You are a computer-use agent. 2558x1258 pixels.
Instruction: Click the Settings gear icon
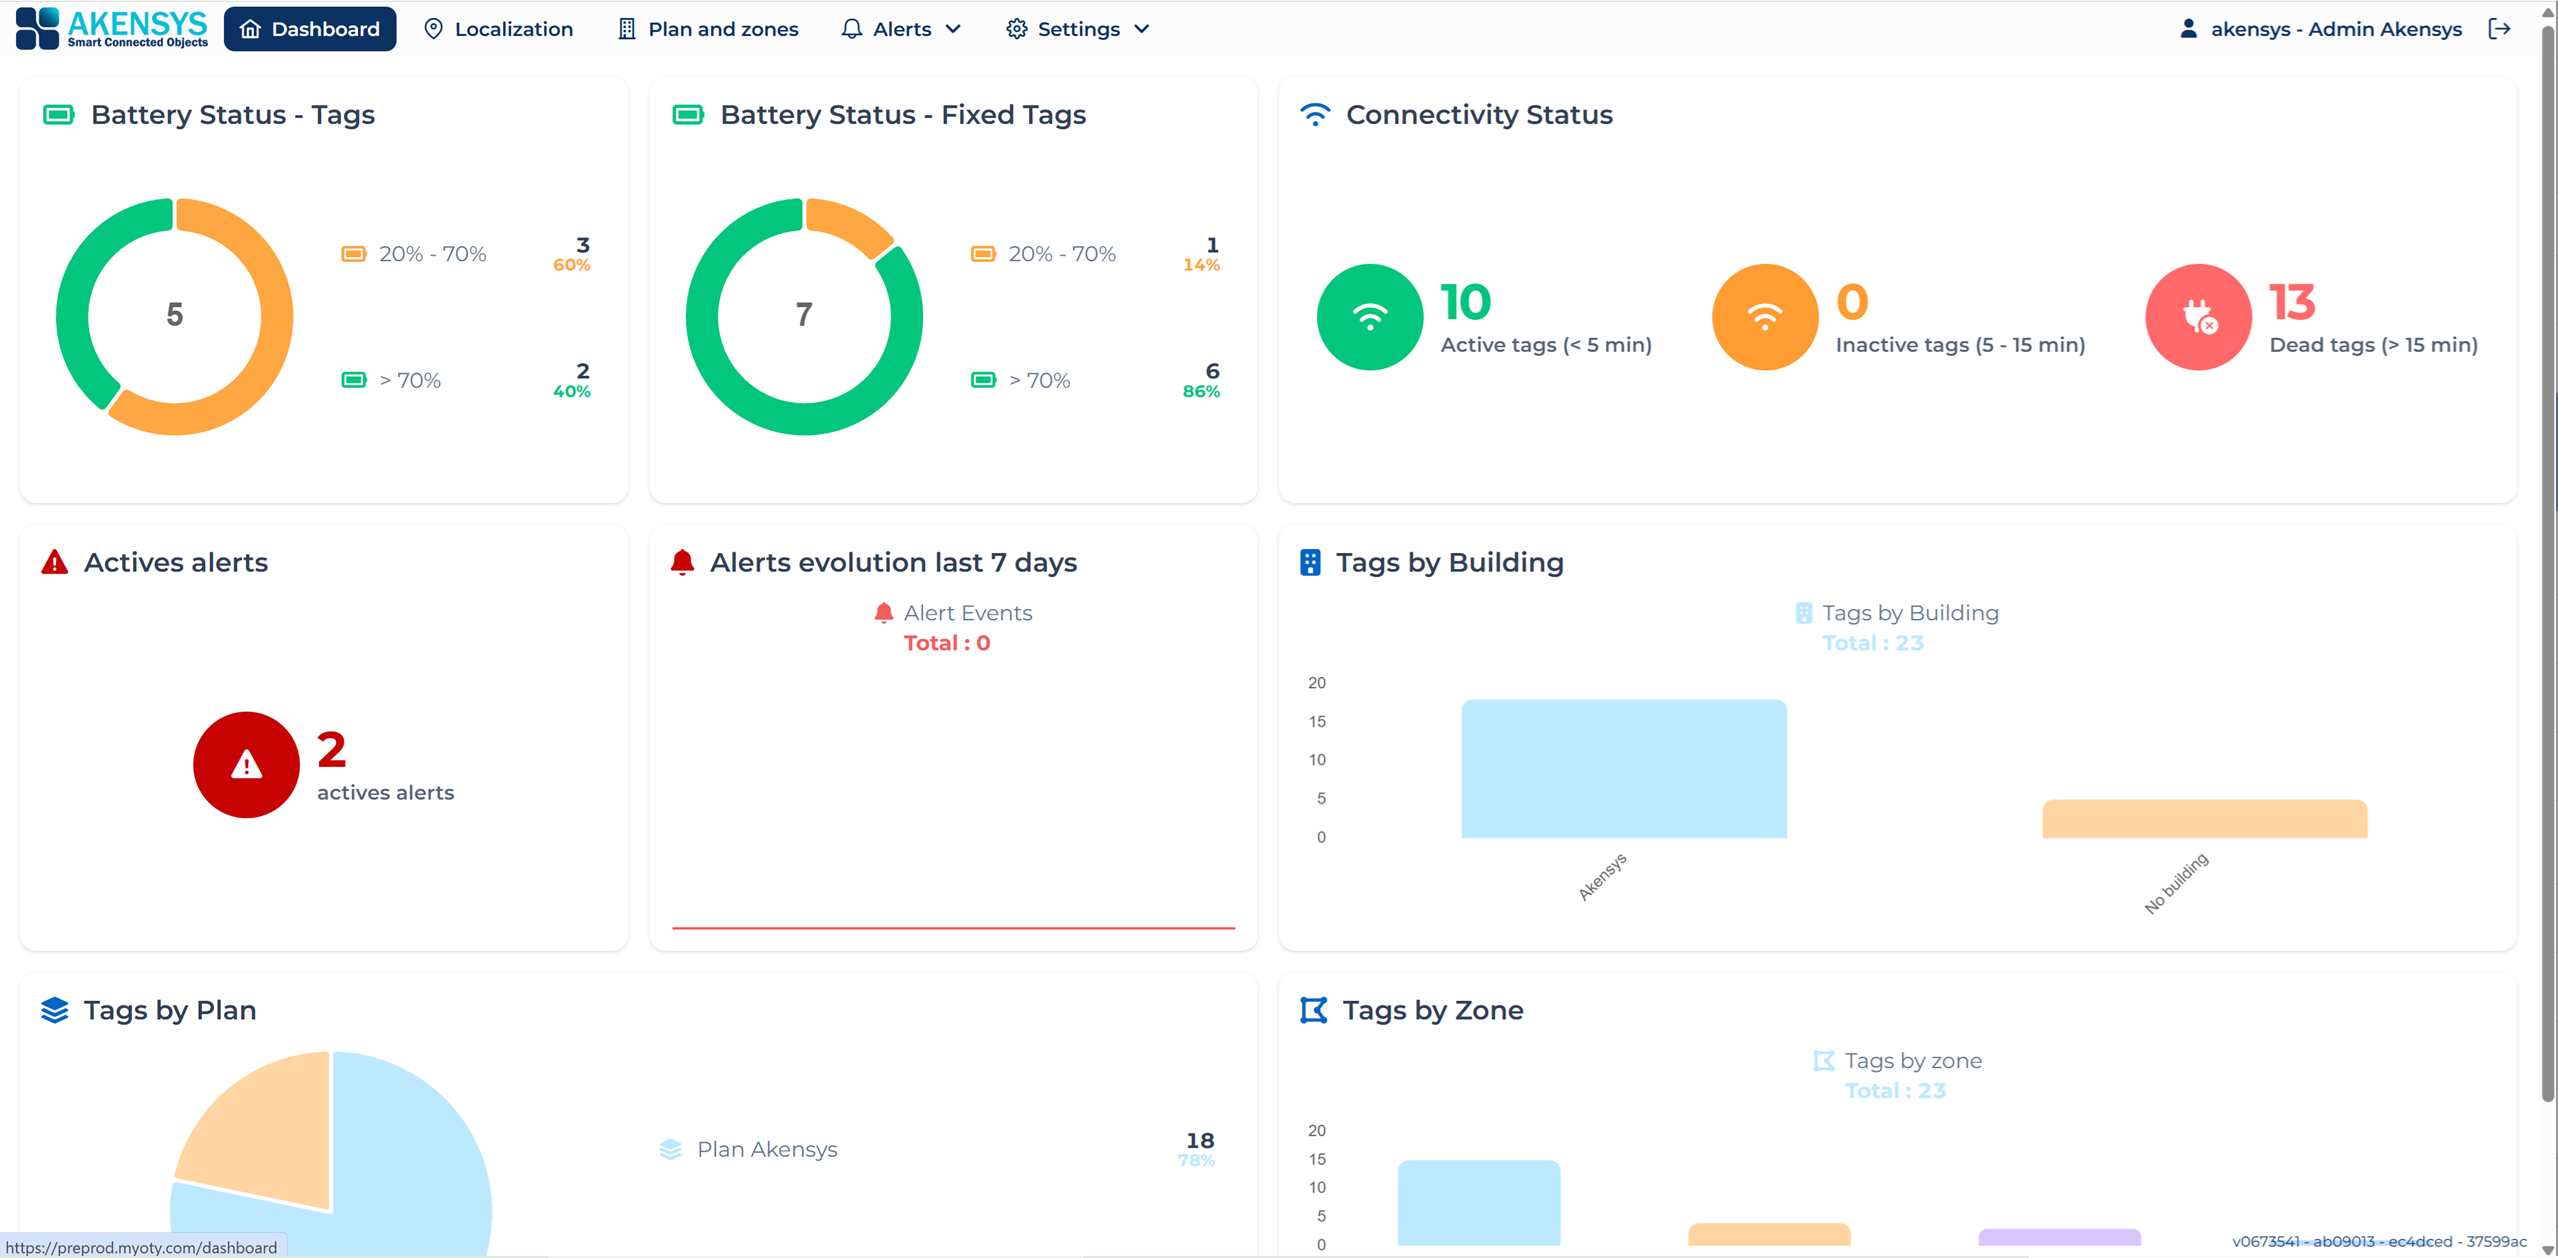click(x=1016, y=29)
